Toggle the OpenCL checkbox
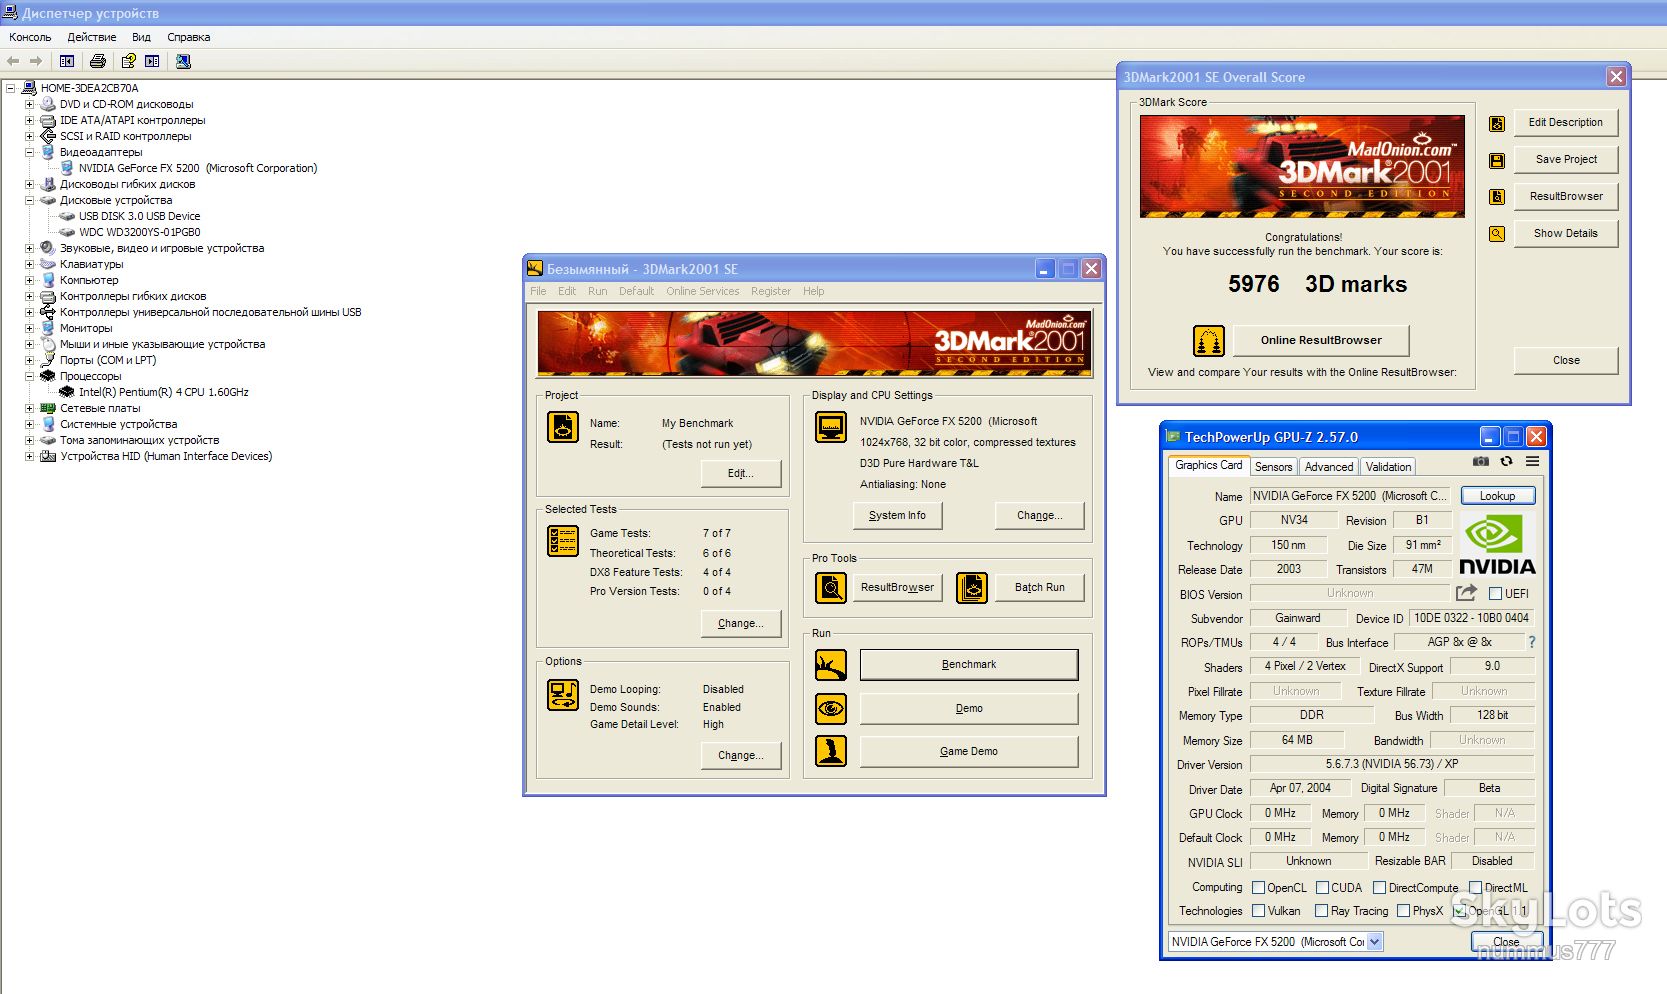Viewport: 1667px width, 994px height. (1259, 887)
